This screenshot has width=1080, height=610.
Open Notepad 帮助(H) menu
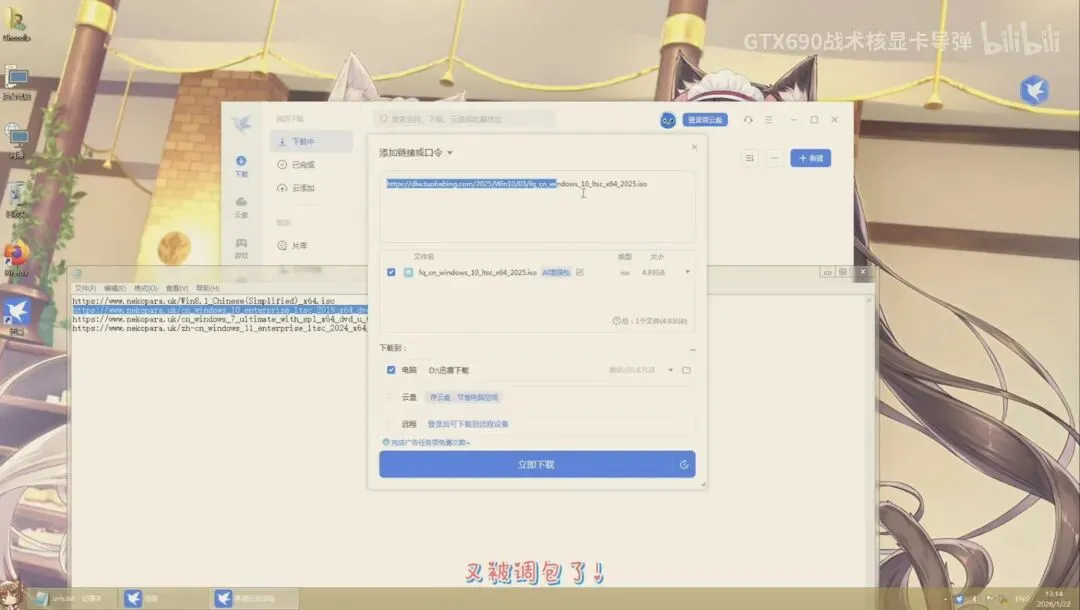pyautogui.click(x=208, y=288)
